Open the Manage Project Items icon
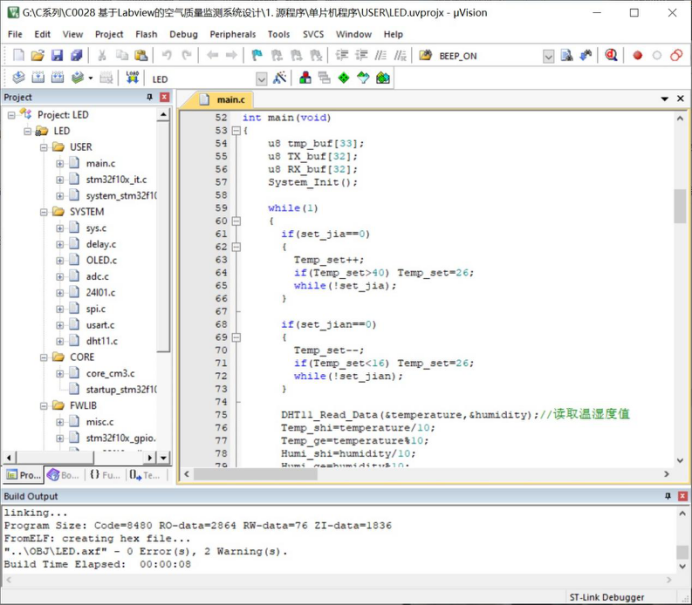The width and height of the screenshot is (692, 605). click(305, 78)
